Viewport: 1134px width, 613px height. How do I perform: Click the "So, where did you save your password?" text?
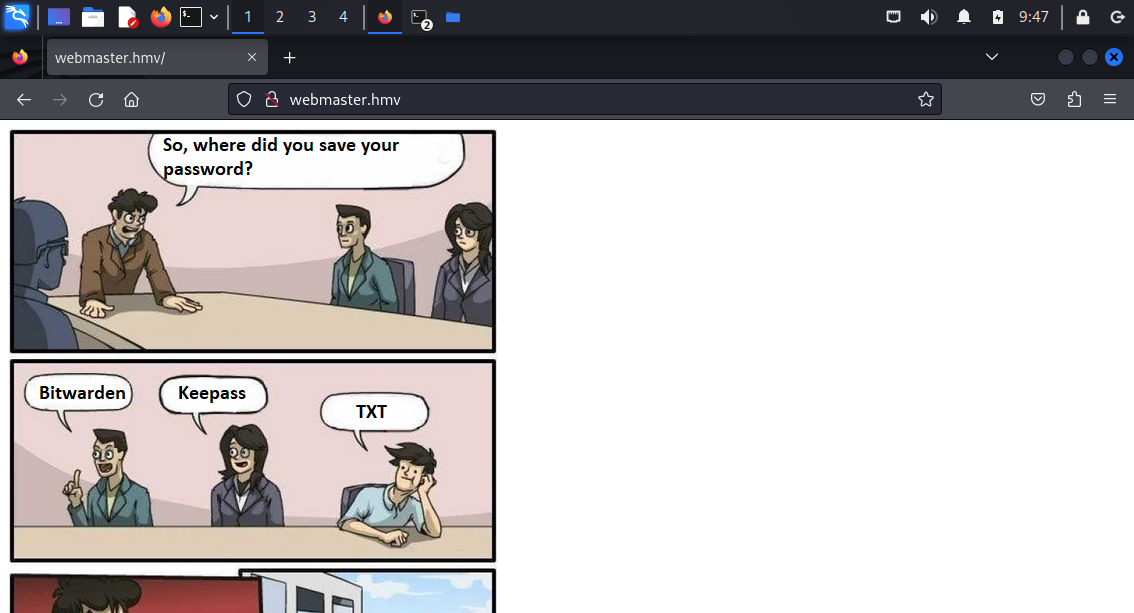point(281,157)
